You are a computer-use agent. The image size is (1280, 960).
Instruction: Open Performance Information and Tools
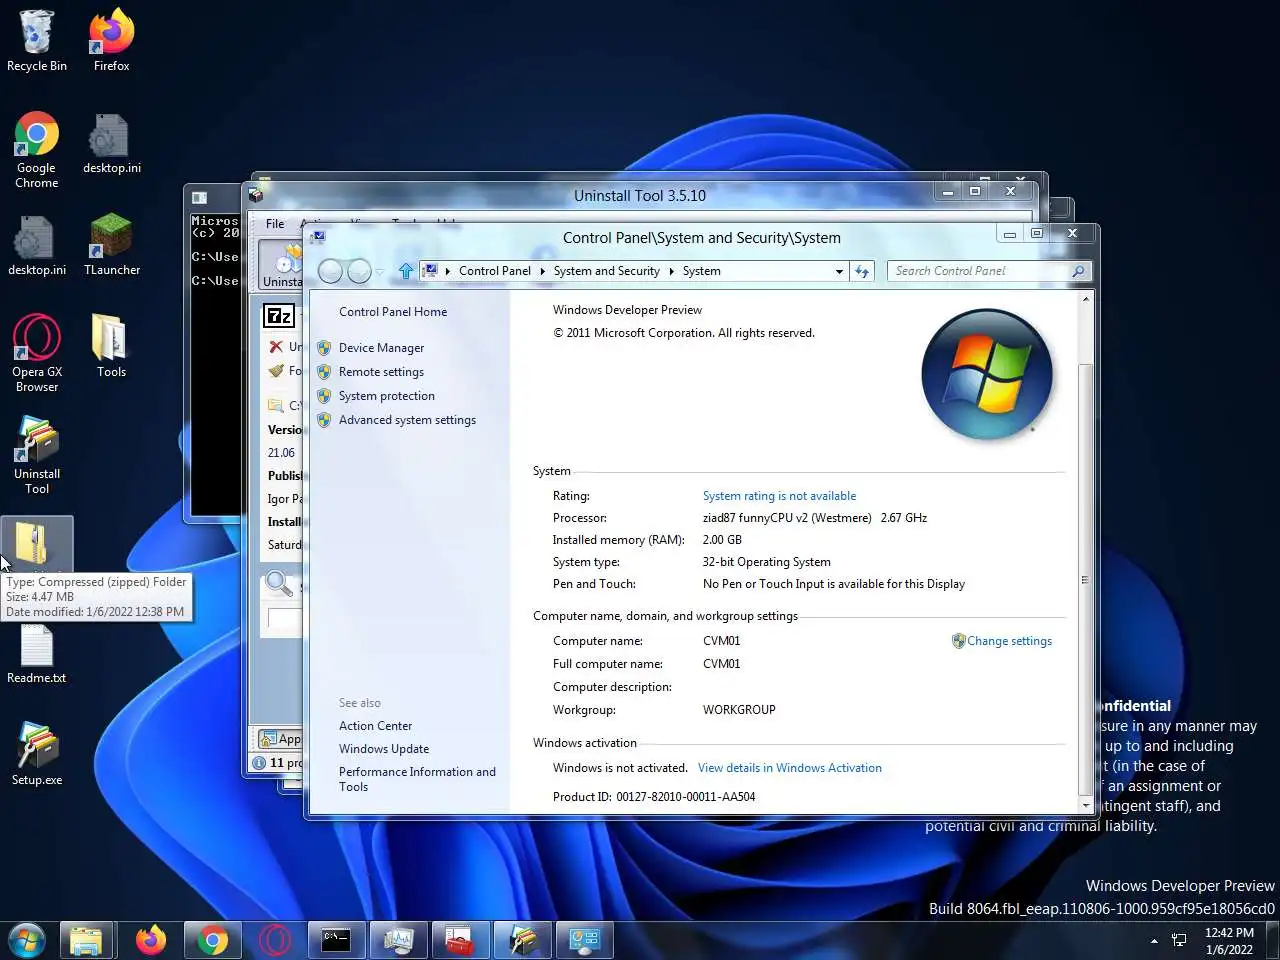417,779
